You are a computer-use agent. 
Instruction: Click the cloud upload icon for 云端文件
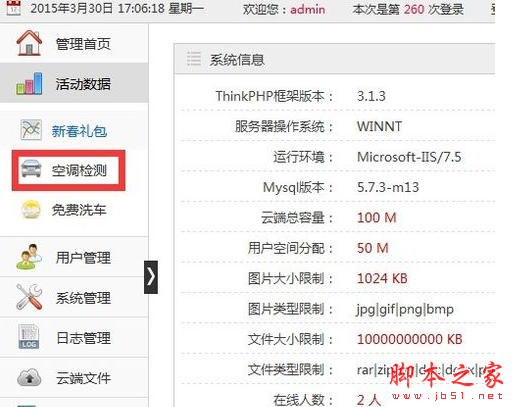click(x=29, y=378)
